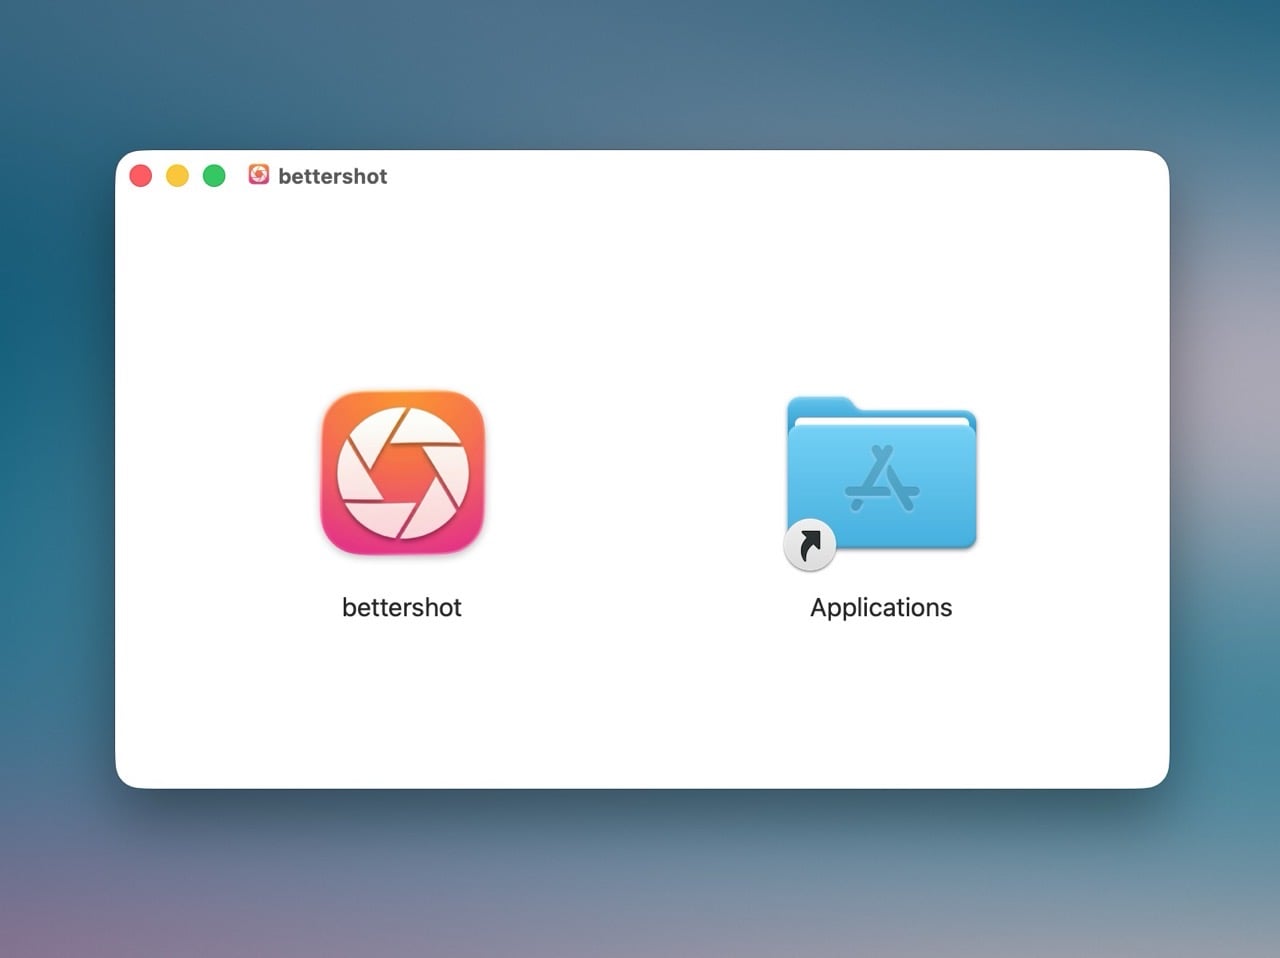The height and width of the screenshot is (958, 1280).
Task: Click blank area below the Applications label
Action: (881, 700)
